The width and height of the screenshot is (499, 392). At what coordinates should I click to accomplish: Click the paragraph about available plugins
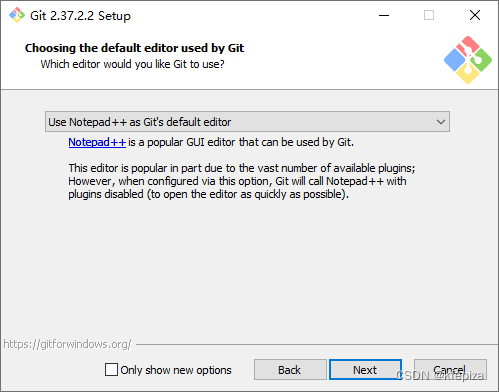coord(242,181)
